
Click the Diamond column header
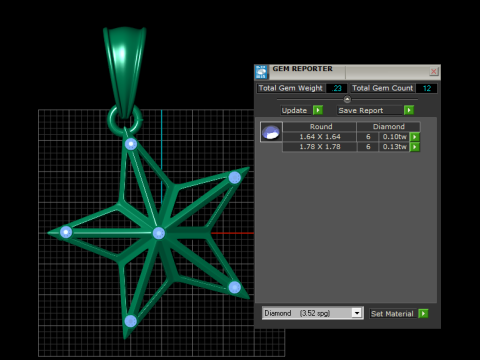[x=389, y=127]
